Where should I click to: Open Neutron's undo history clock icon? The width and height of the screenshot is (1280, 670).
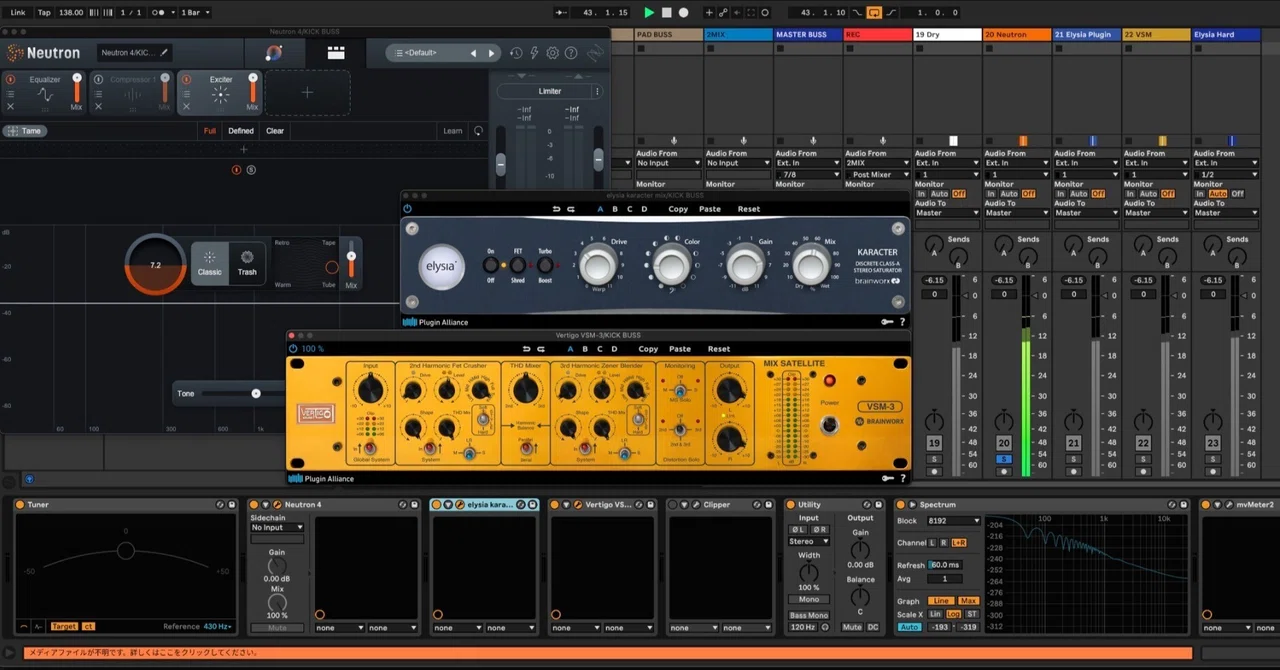516,53
